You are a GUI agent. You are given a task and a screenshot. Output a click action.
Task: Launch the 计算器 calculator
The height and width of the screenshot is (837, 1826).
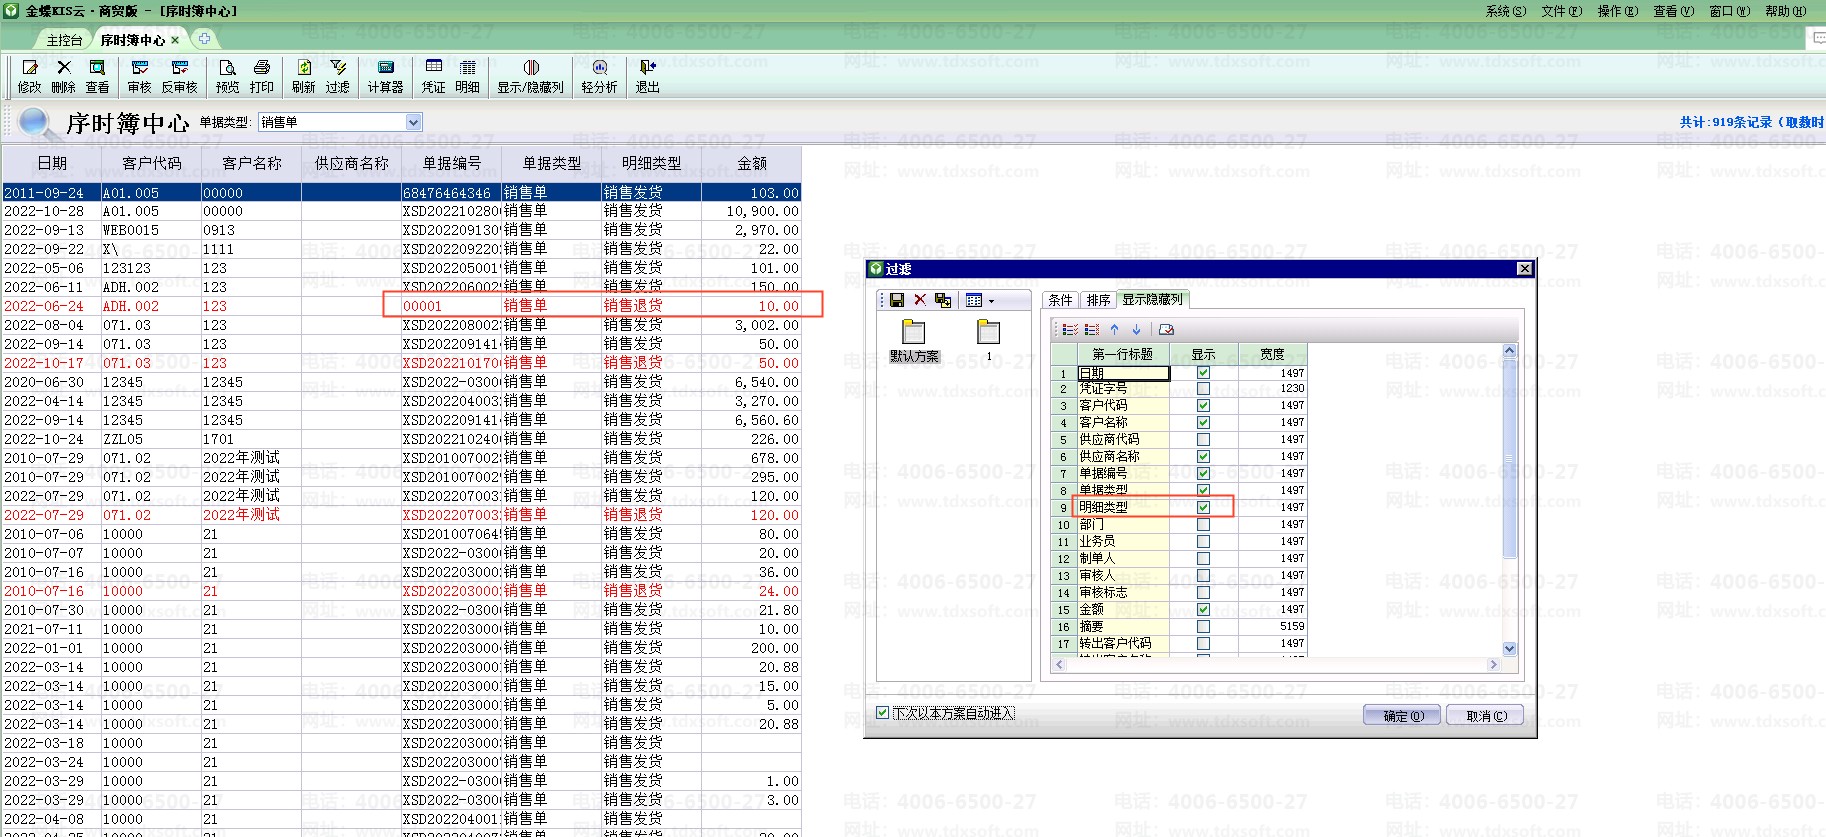click(x=385, y=76)
